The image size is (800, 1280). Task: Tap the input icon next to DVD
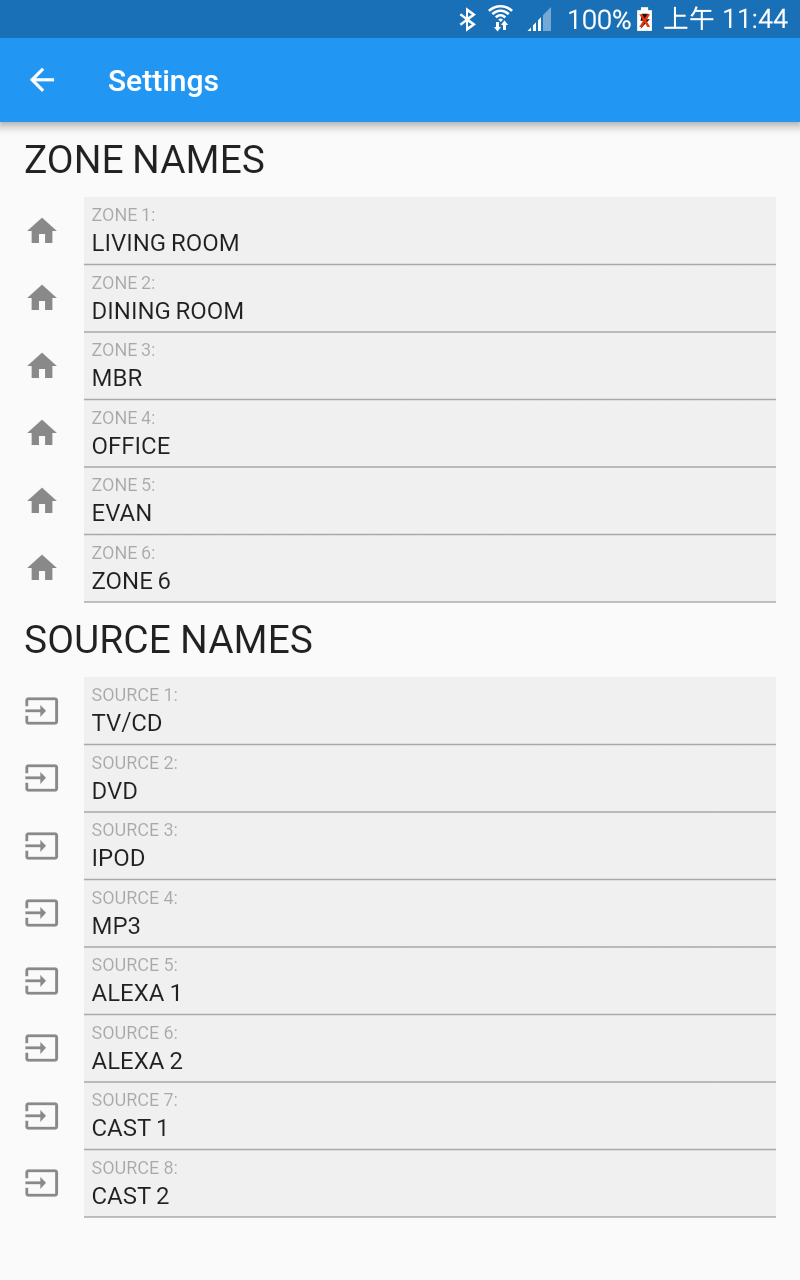42,778
